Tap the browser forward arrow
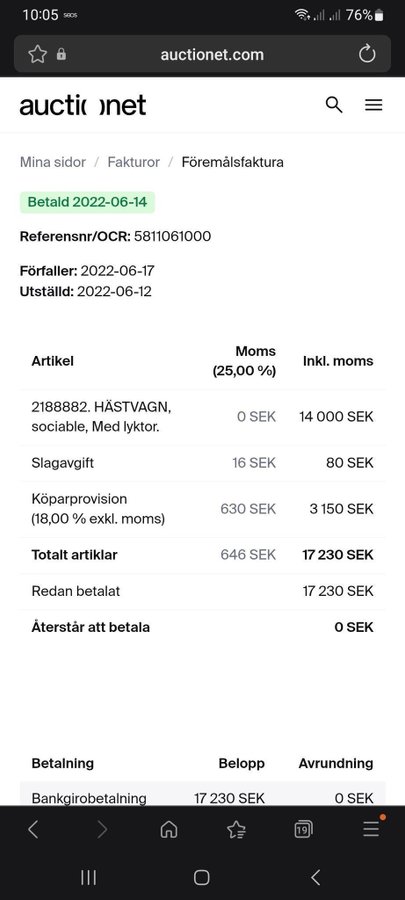Viewport: 405px width, 900px height. click(102, 829)
